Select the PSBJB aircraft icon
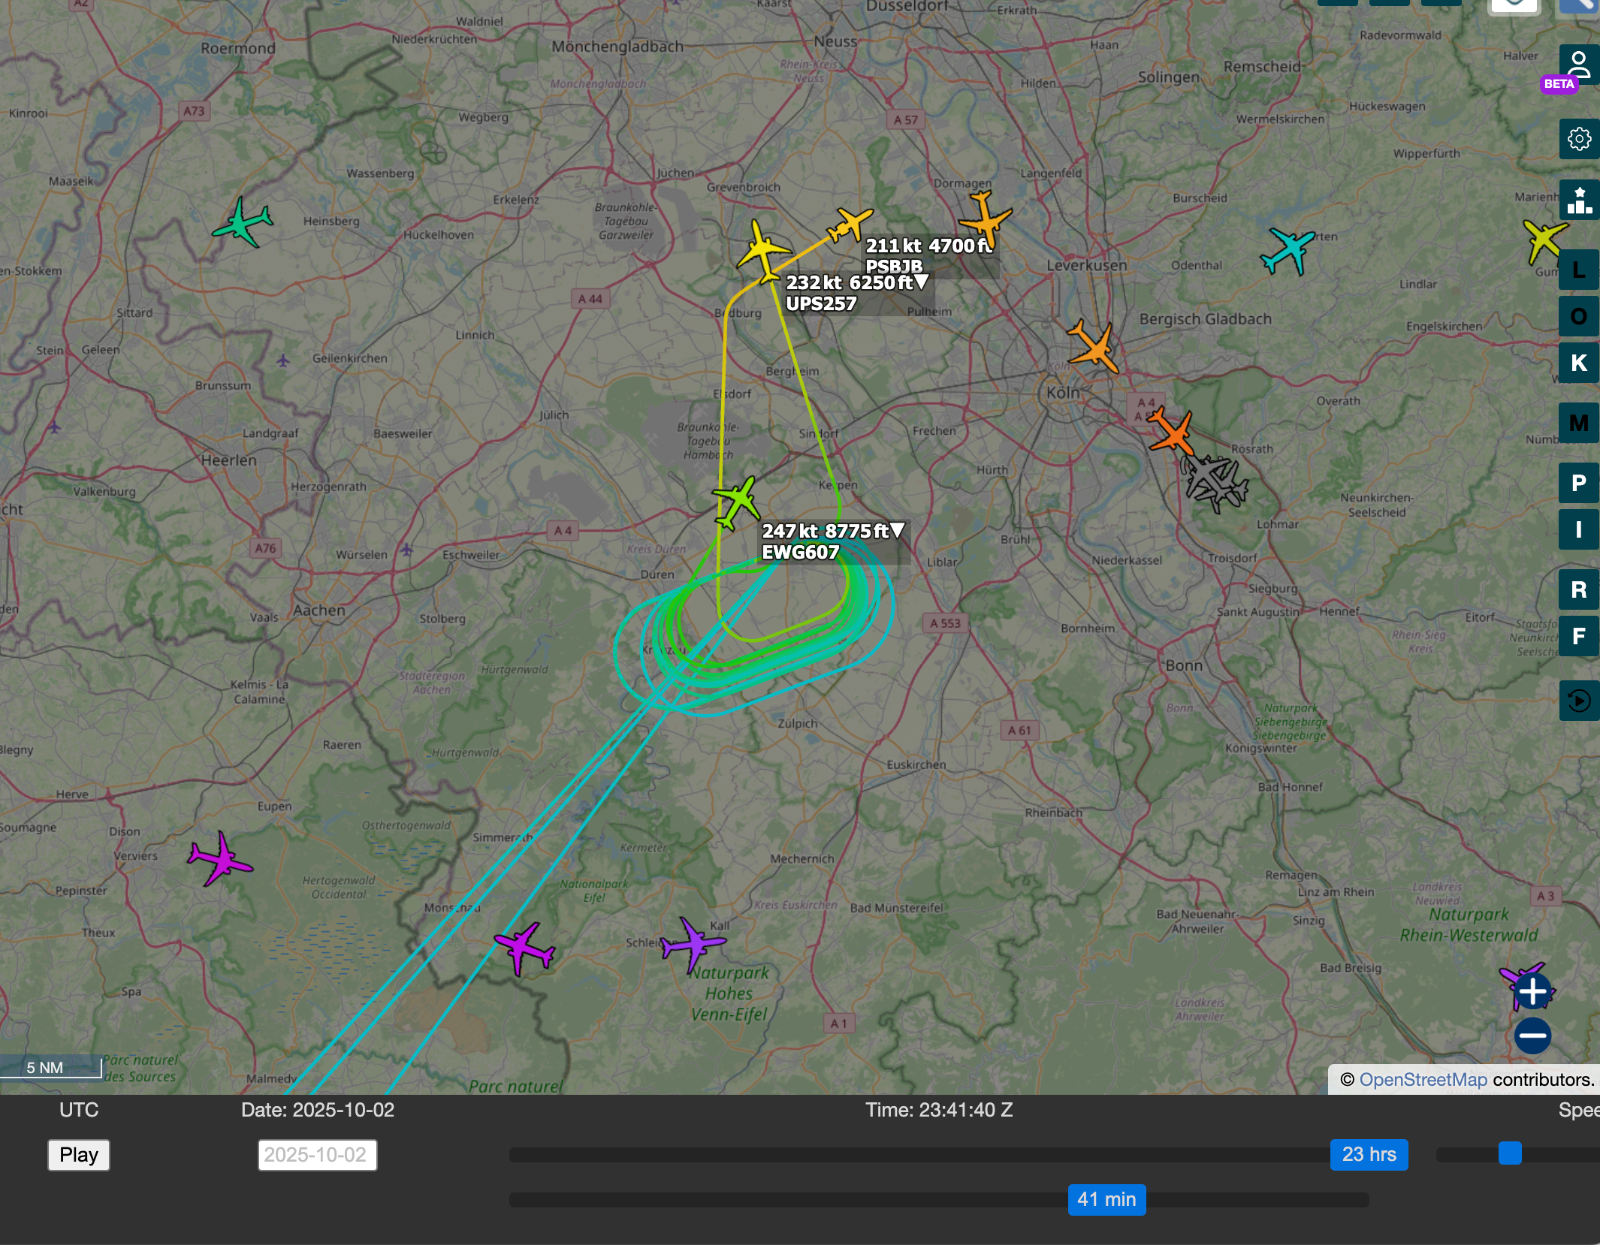This screenshot has height=1245, width=1600. tap(850, 224)
